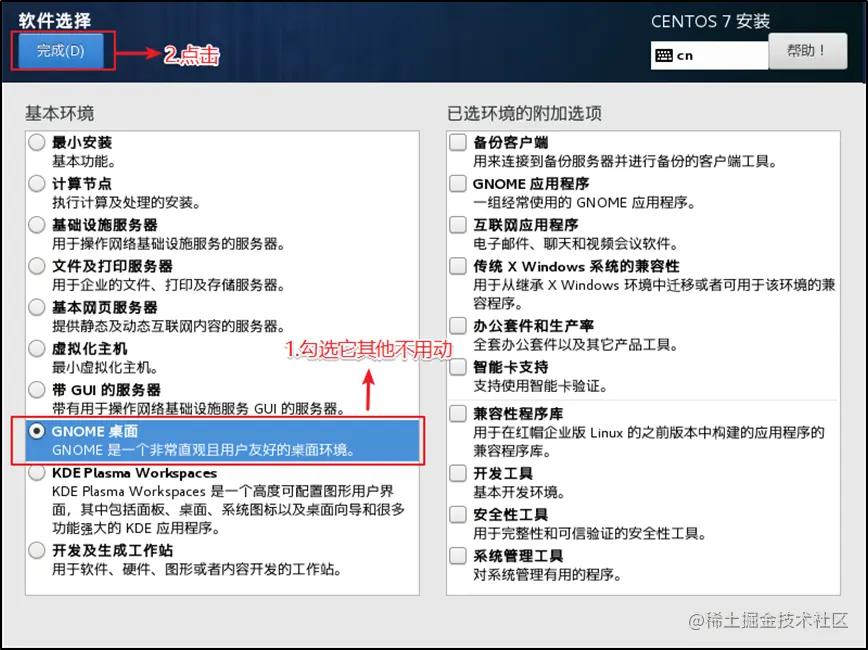Select the GNOME 桌面 radio button

(37, 431)
